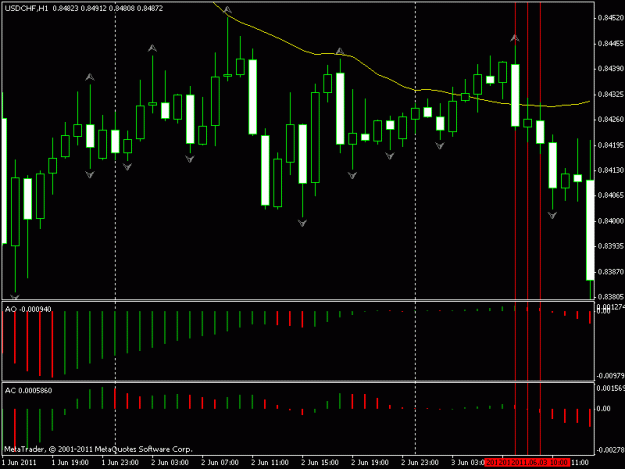Click the 0.84520 price axis label

611,18
